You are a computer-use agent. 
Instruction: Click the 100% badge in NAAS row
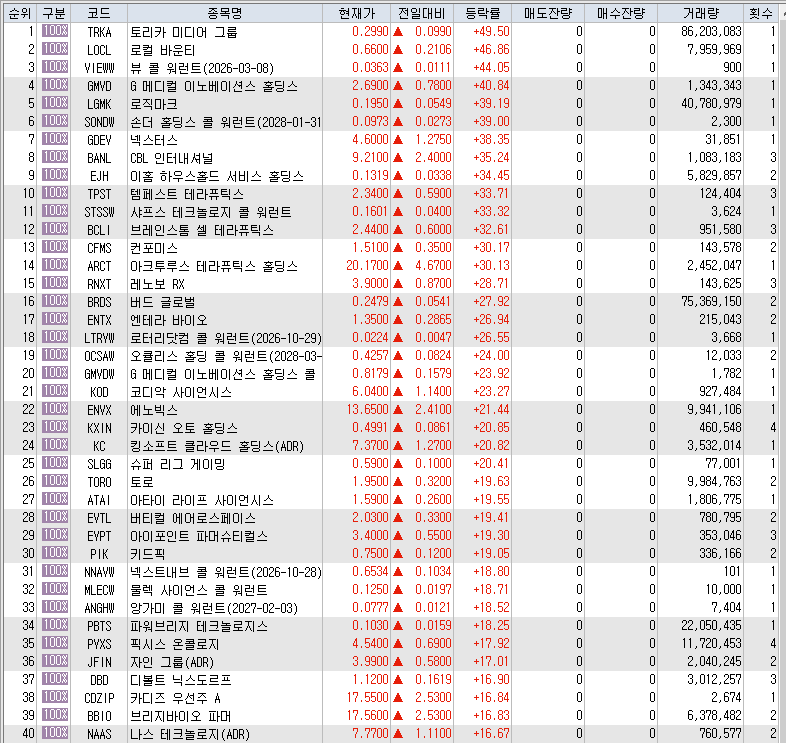(55, 733)
